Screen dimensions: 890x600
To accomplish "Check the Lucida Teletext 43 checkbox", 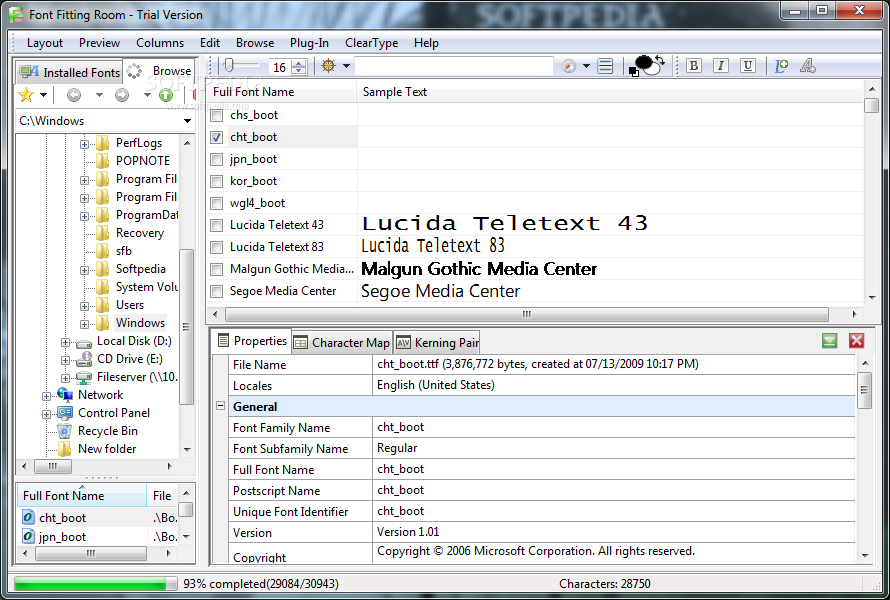I will point(216,225).
